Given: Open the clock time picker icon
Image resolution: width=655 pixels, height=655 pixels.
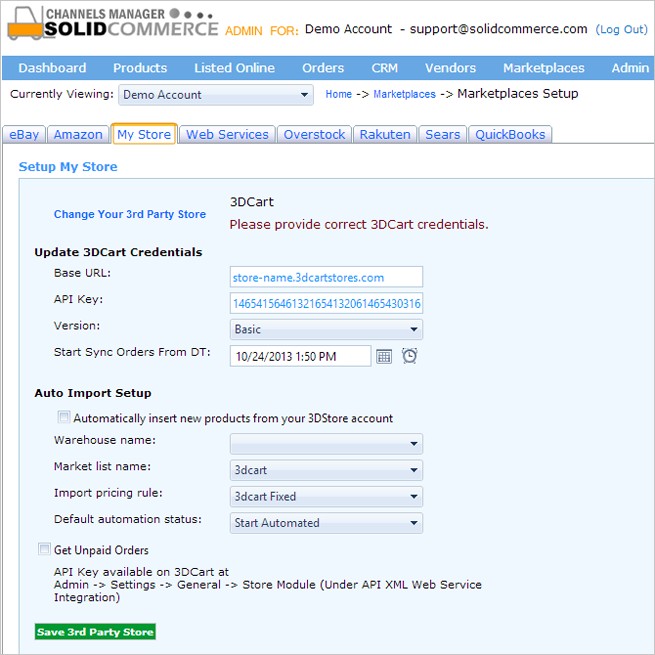Looking at the screenshot, I should click(409, 356).
